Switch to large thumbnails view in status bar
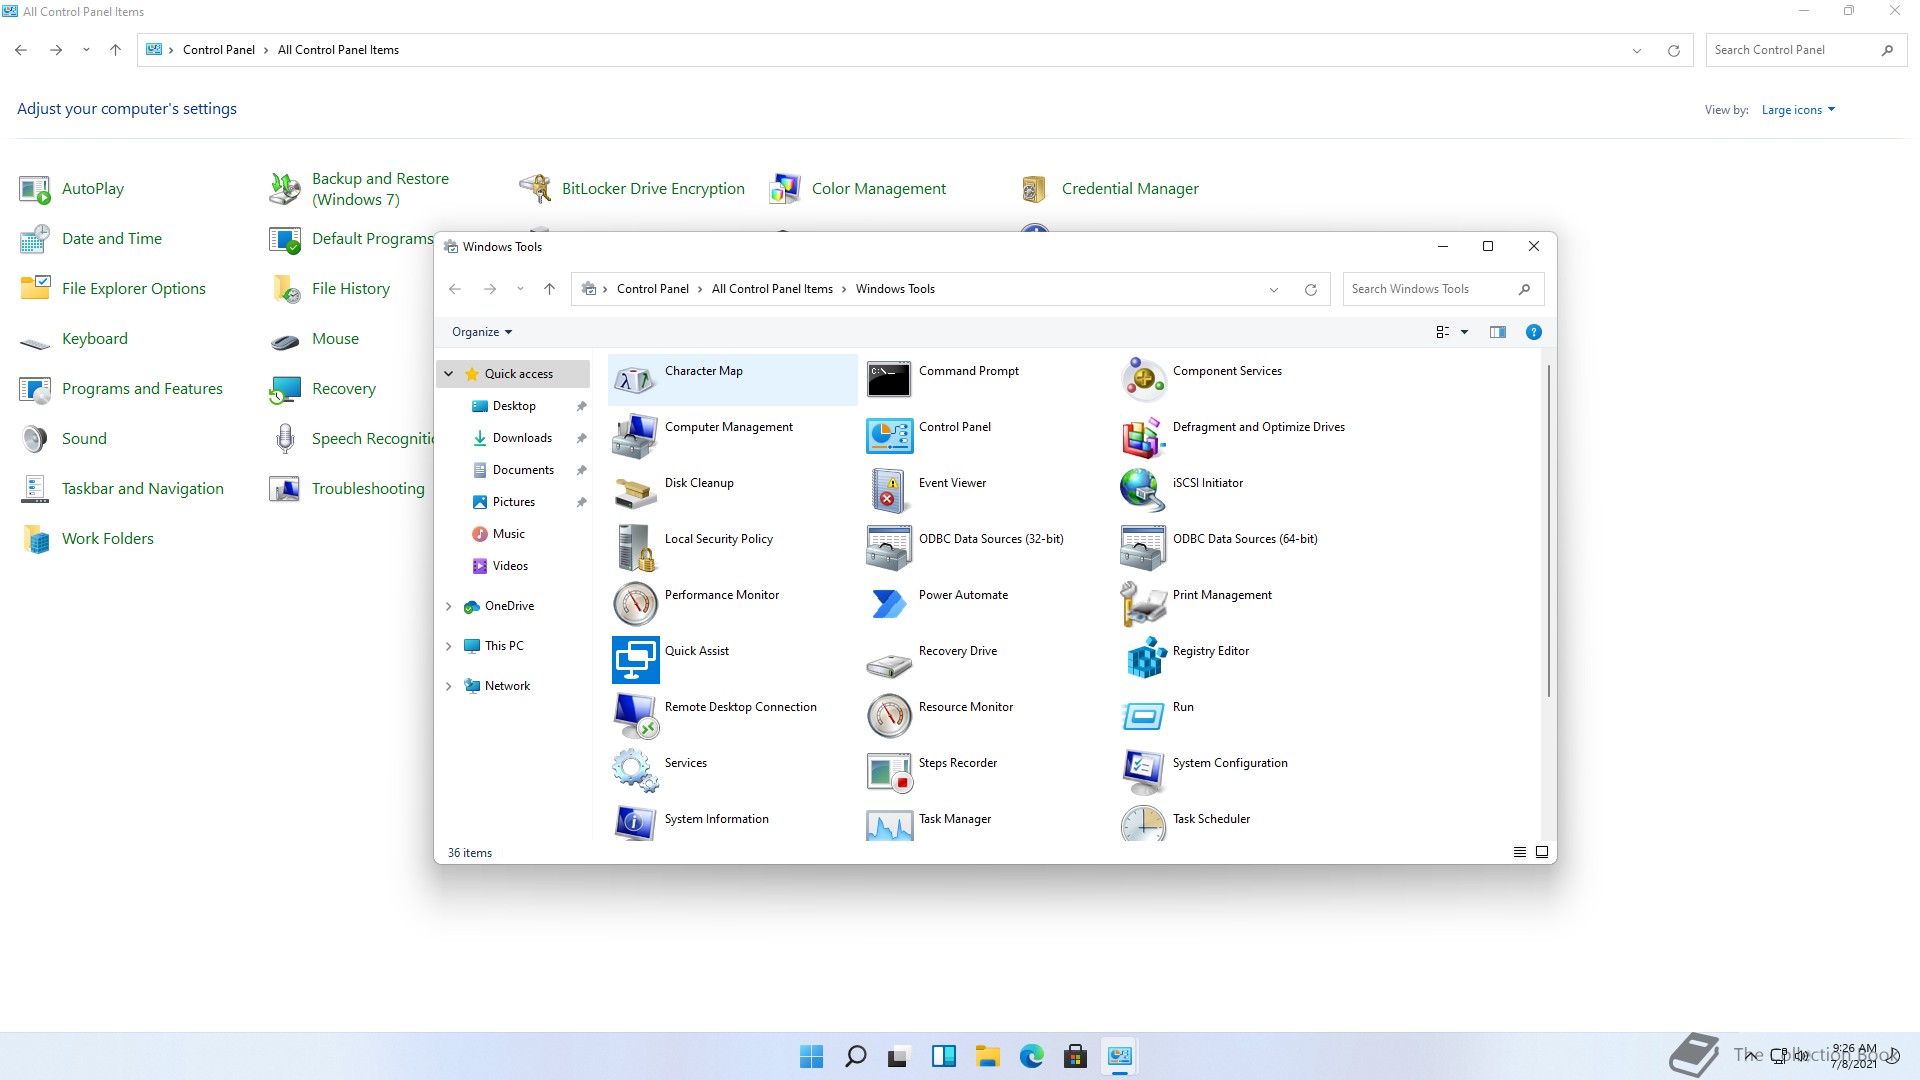 click(1541, 852)
